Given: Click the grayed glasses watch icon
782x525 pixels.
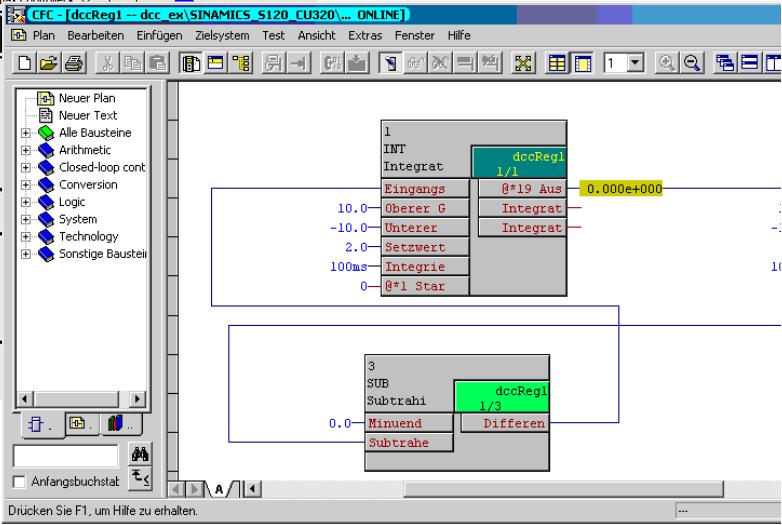Looking at the screenshot, I should (x=415, y=63).
